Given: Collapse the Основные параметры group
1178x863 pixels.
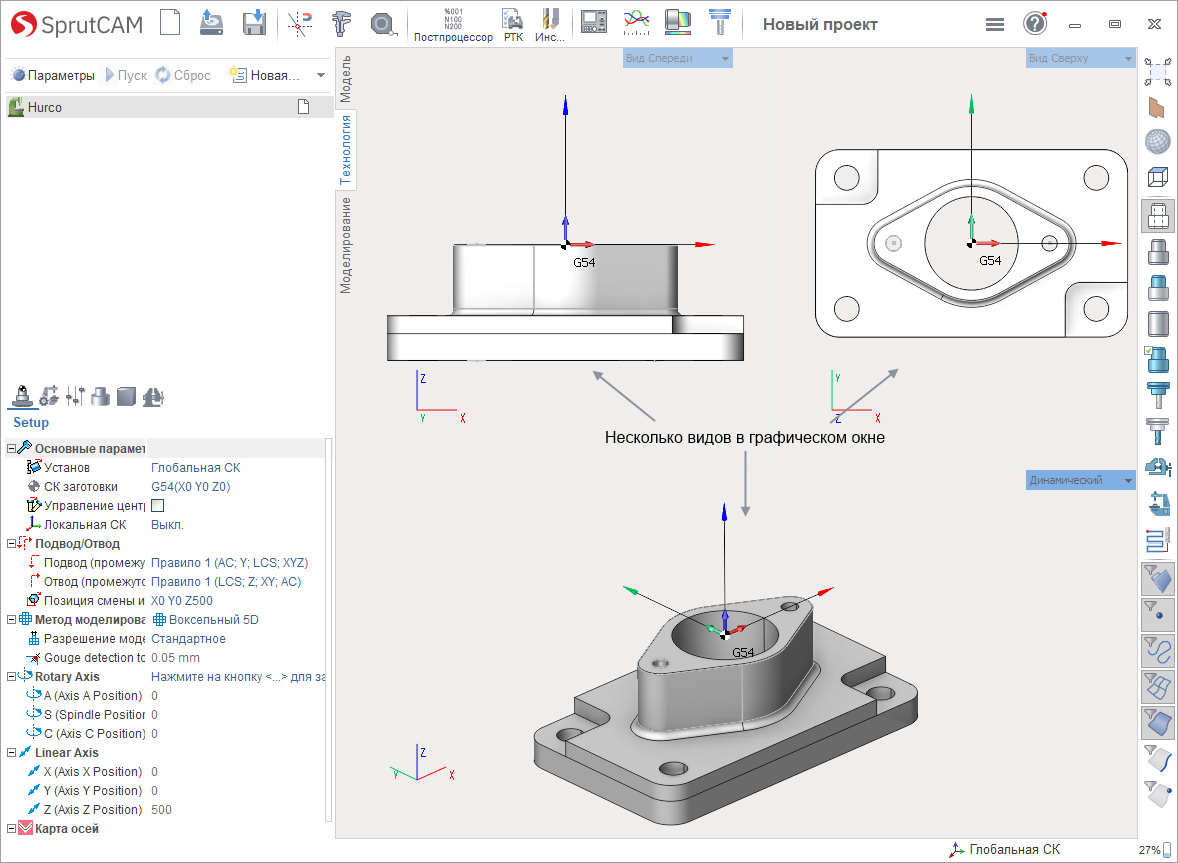Looking at the screenshot, I should click(11, 448).
